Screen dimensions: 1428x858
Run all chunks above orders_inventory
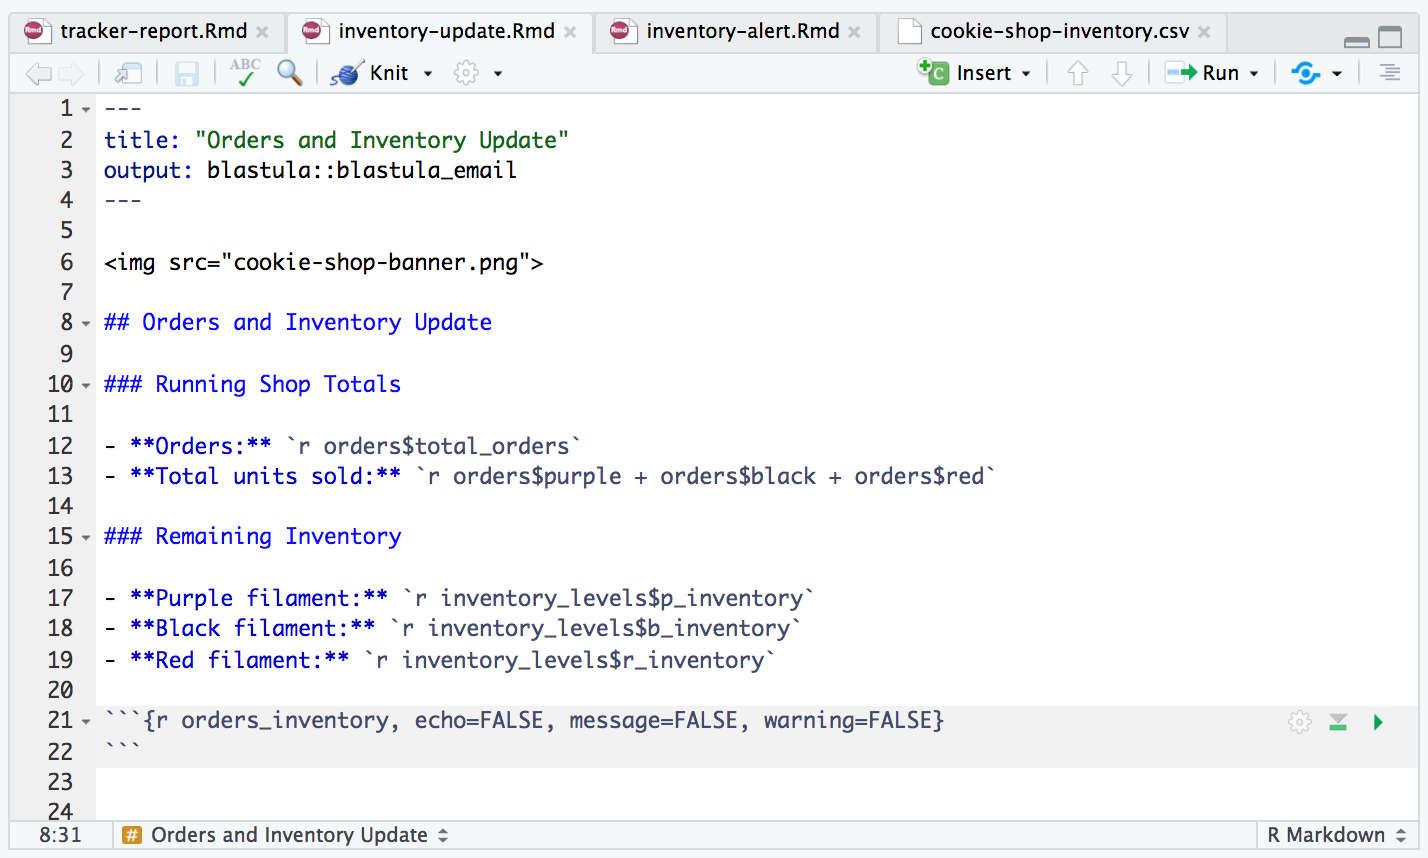point(1338,722)
